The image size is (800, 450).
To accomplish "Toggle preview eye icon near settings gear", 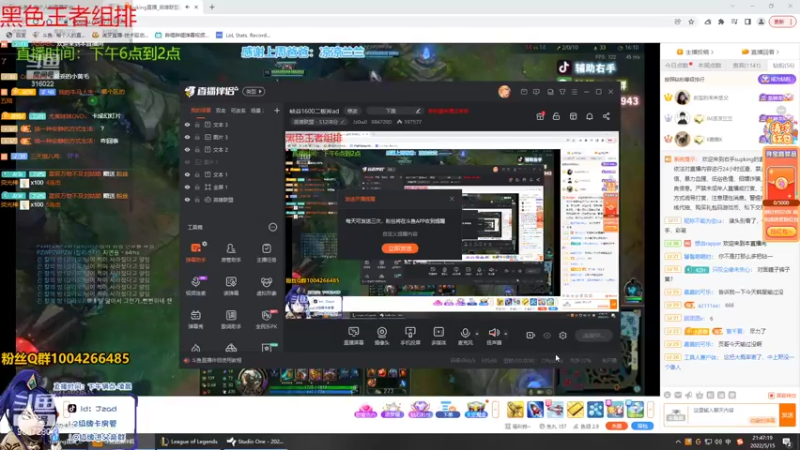I will 546,335.
